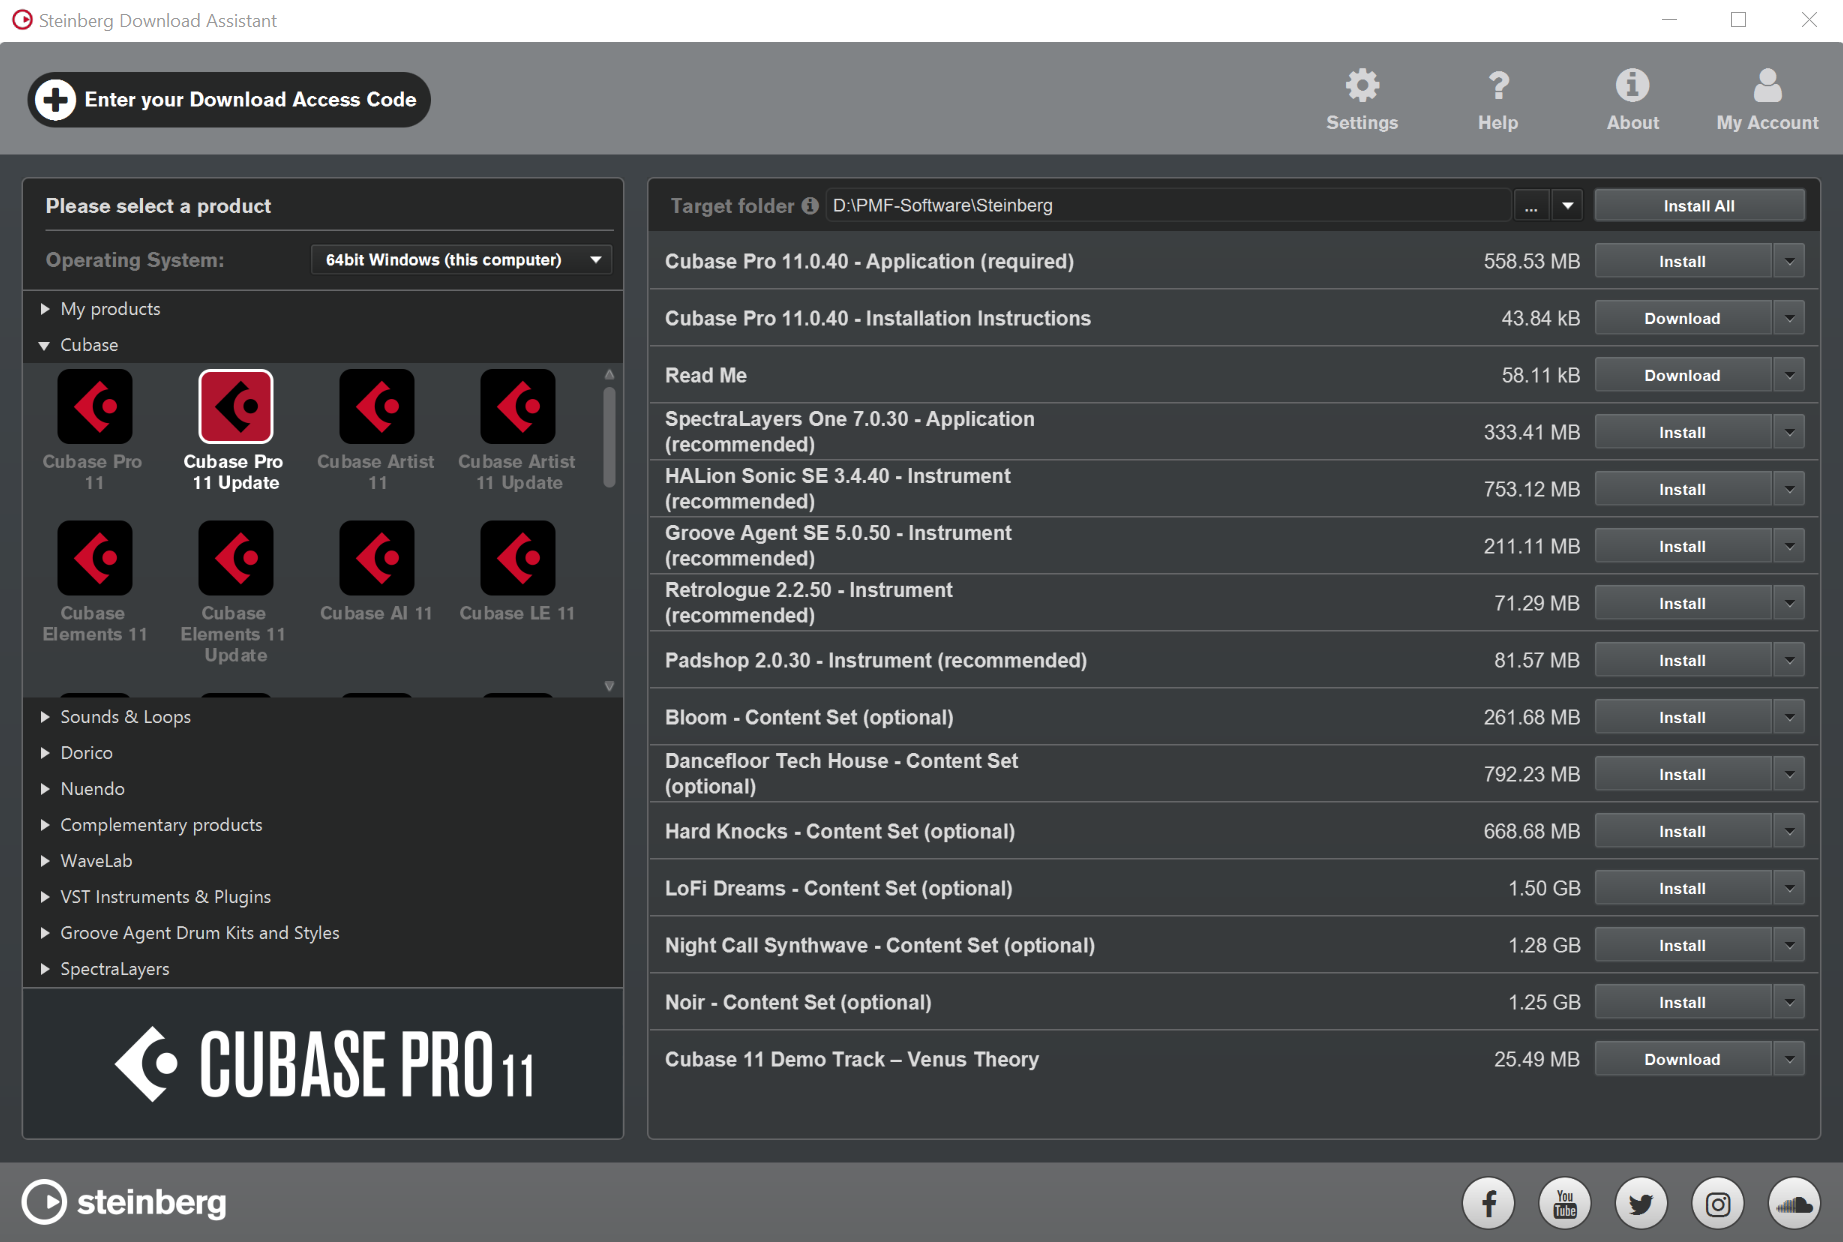Open dropdown arrow beside Cubase Pro Application Install

point(1789,261)
